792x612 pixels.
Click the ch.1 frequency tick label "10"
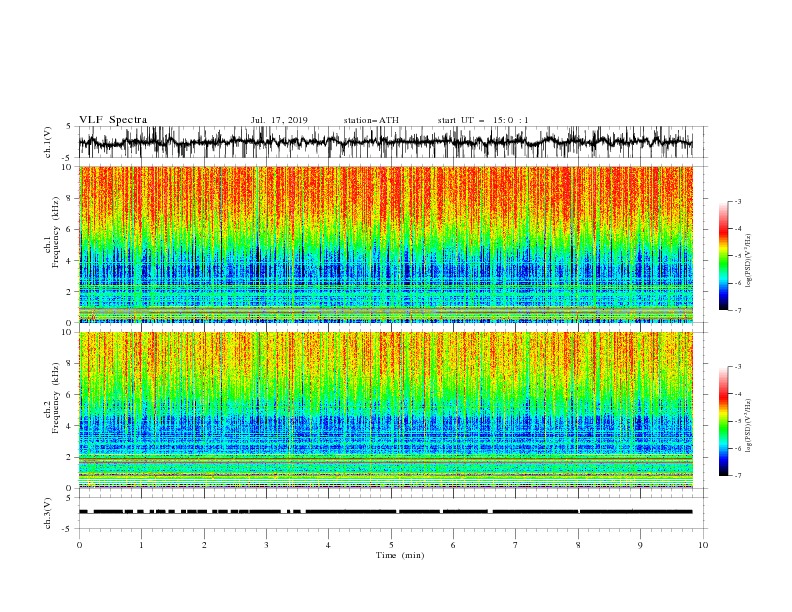click(x=67, y=167)
